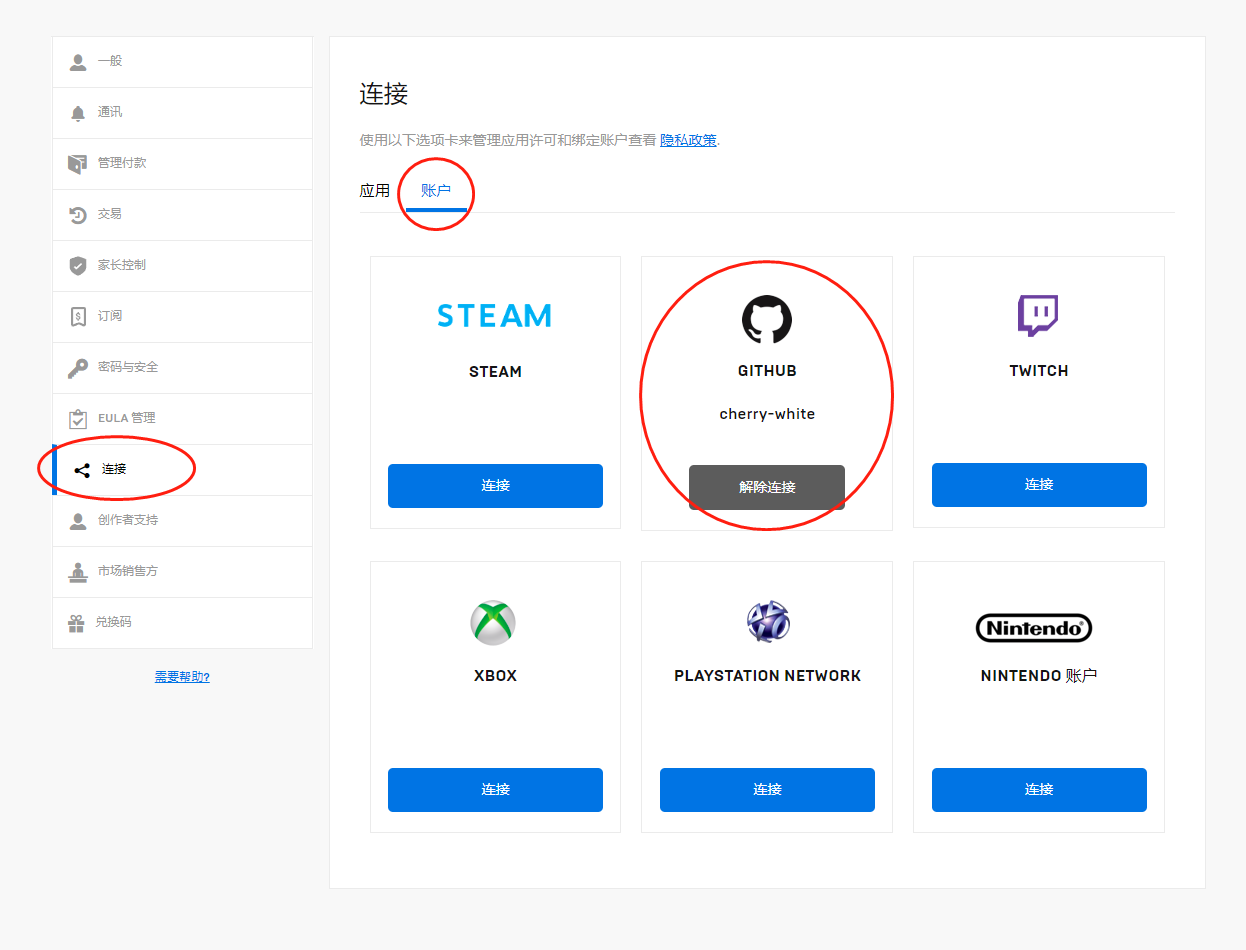Viewport: 1246px width, 950px height.
Task: Connect the Xbox account
Action: coord(495,790)
